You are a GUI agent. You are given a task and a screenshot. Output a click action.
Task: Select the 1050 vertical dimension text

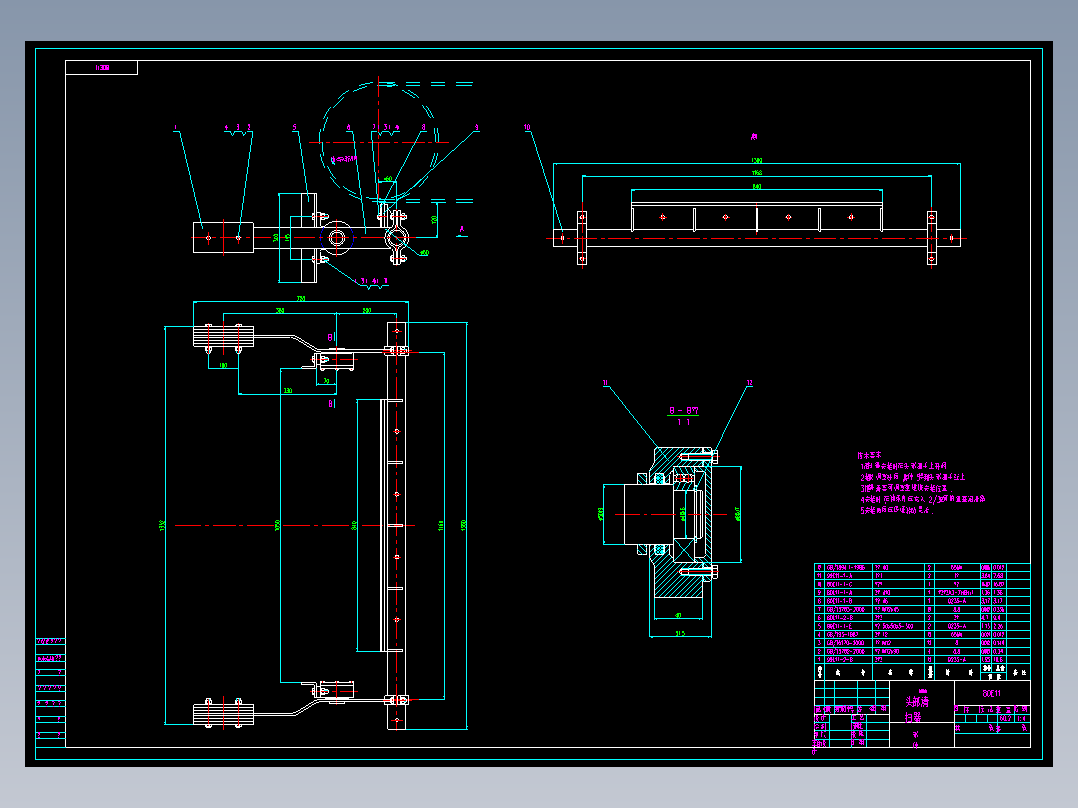point(277,525)
